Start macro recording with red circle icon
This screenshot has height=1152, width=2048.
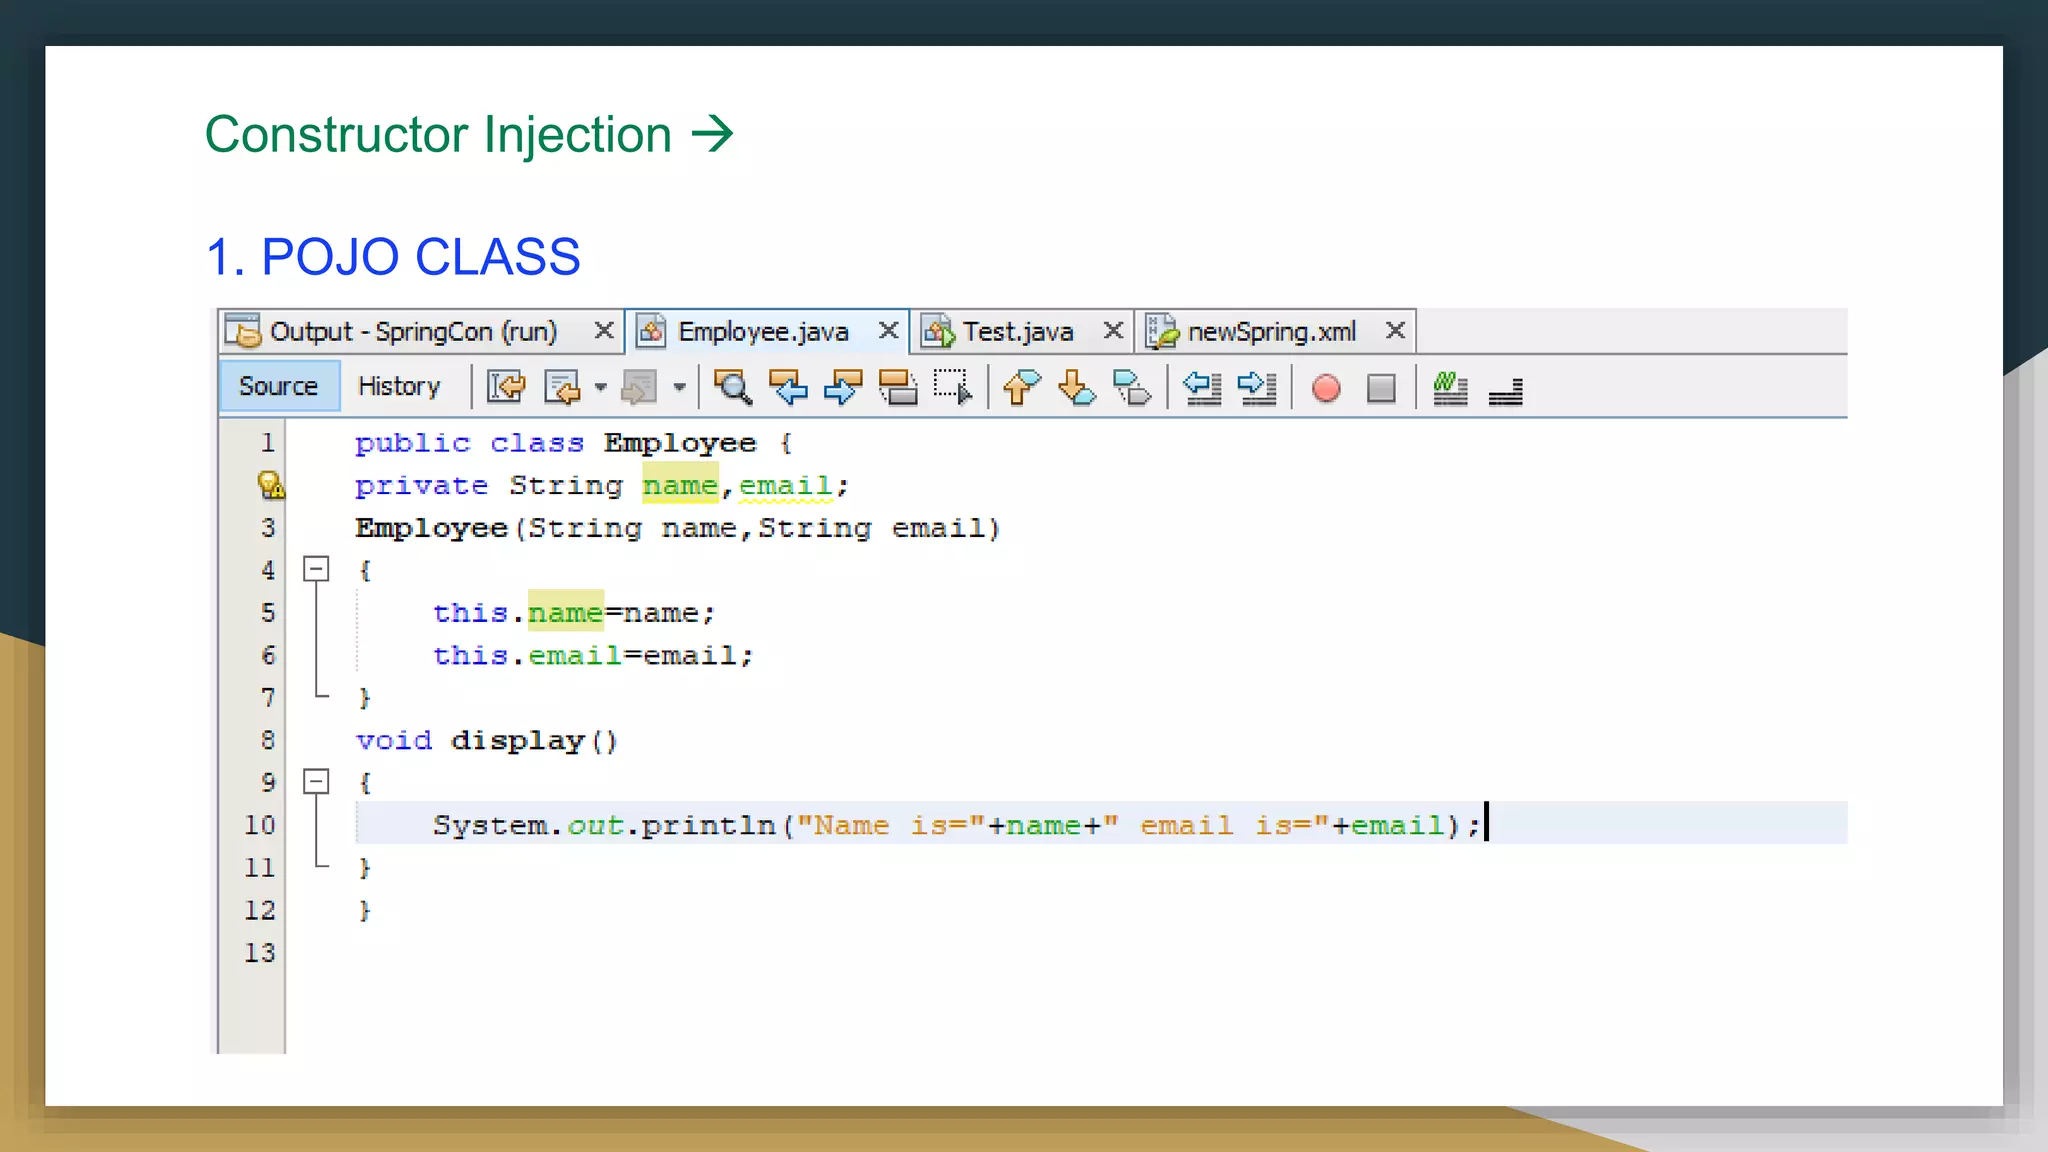coord(1326,388)
